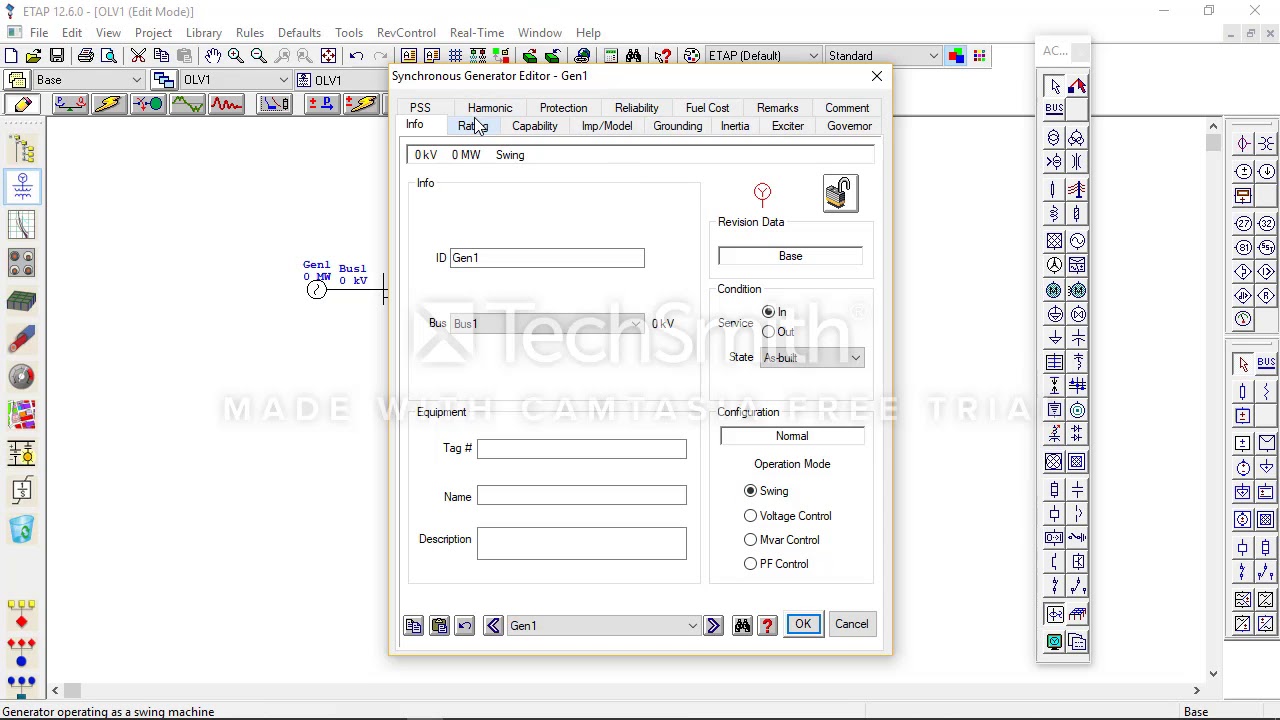
Task: Click the Name input field
Action: click(x=582, y=497)
